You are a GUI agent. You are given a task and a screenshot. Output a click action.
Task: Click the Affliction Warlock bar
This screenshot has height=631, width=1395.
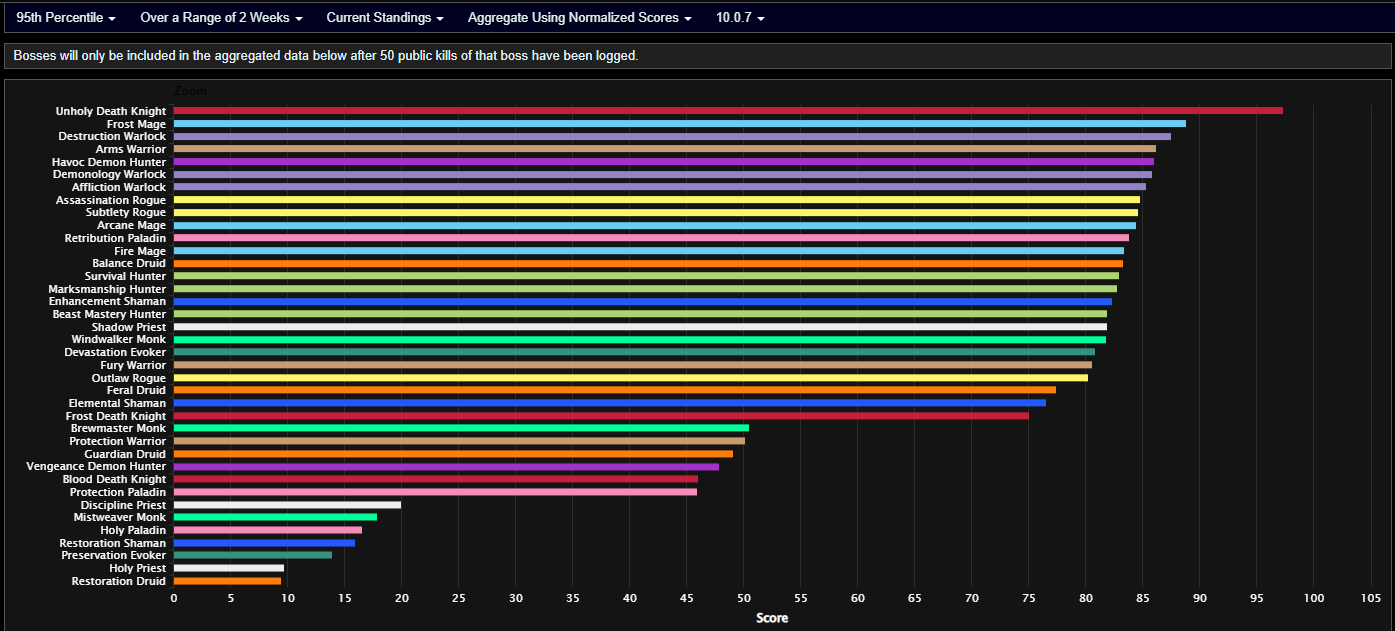660,187
